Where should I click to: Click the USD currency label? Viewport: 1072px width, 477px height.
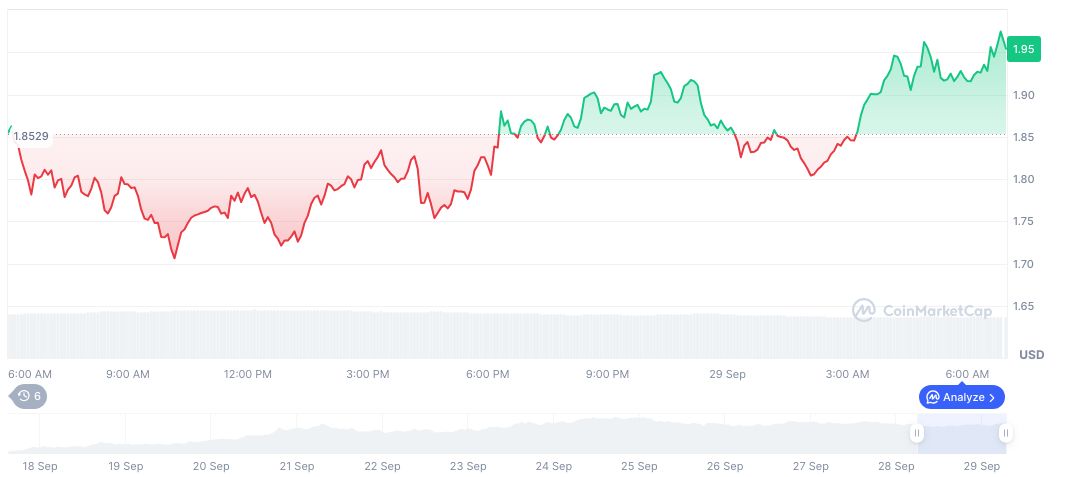[x=1031, y=355]
